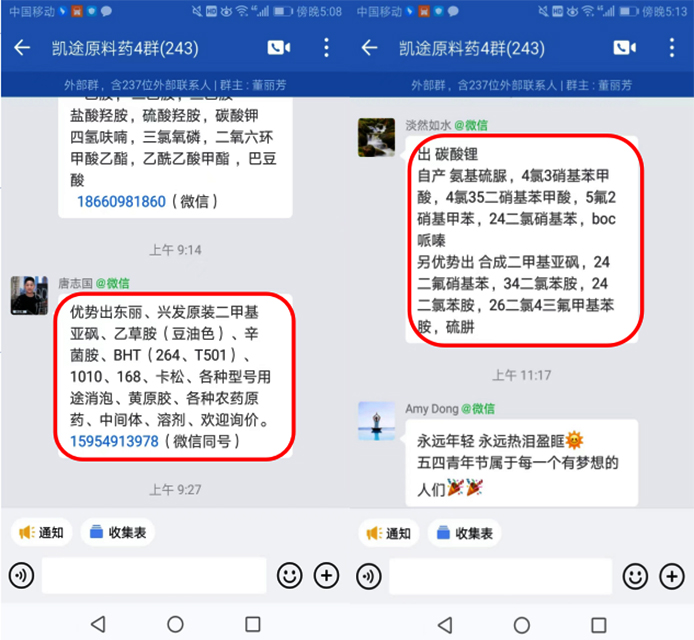This screenshot has height=640, width=694.
Task: Open 淡然如水 avatar profile
Action: point(376,137)
